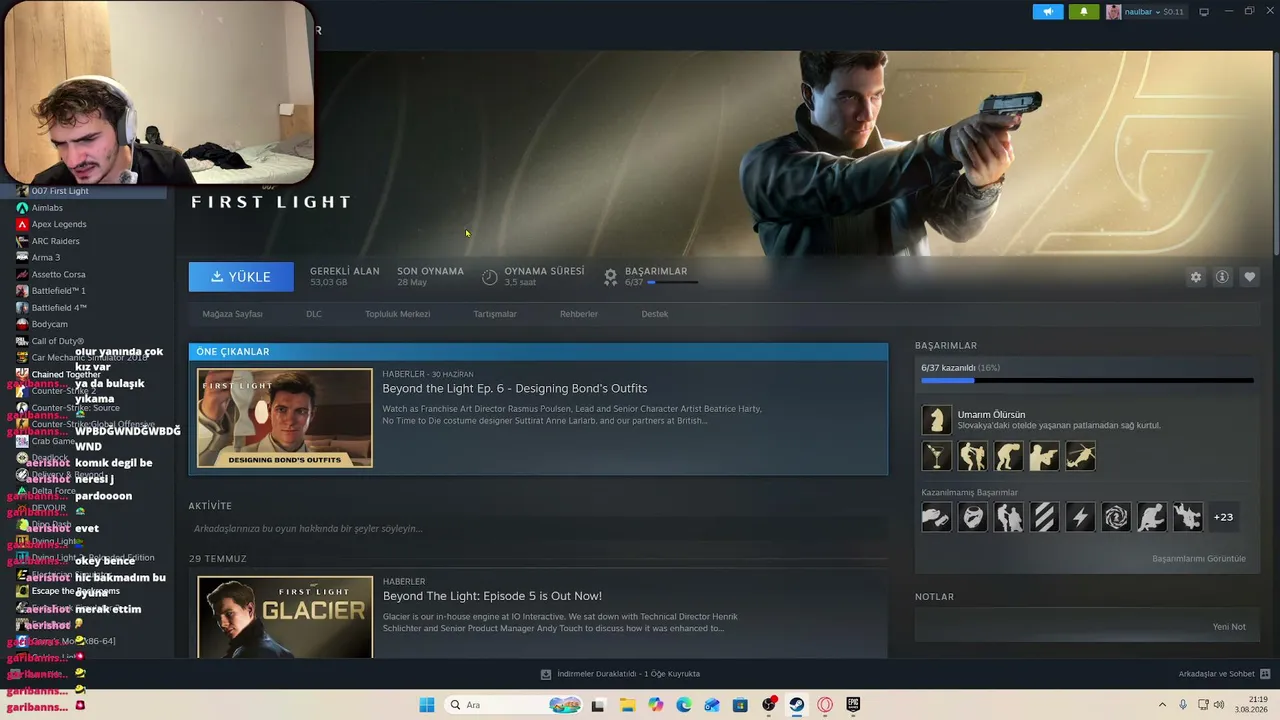1280x720 pixels.
Task: Select Arma 3 in the library list
Action: point(46,258)
